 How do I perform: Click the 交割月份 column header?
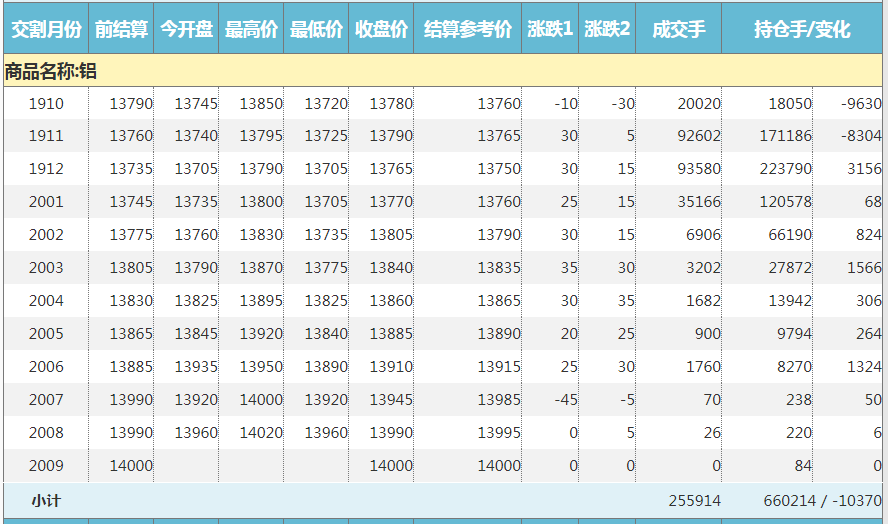(x=45, y=30)
